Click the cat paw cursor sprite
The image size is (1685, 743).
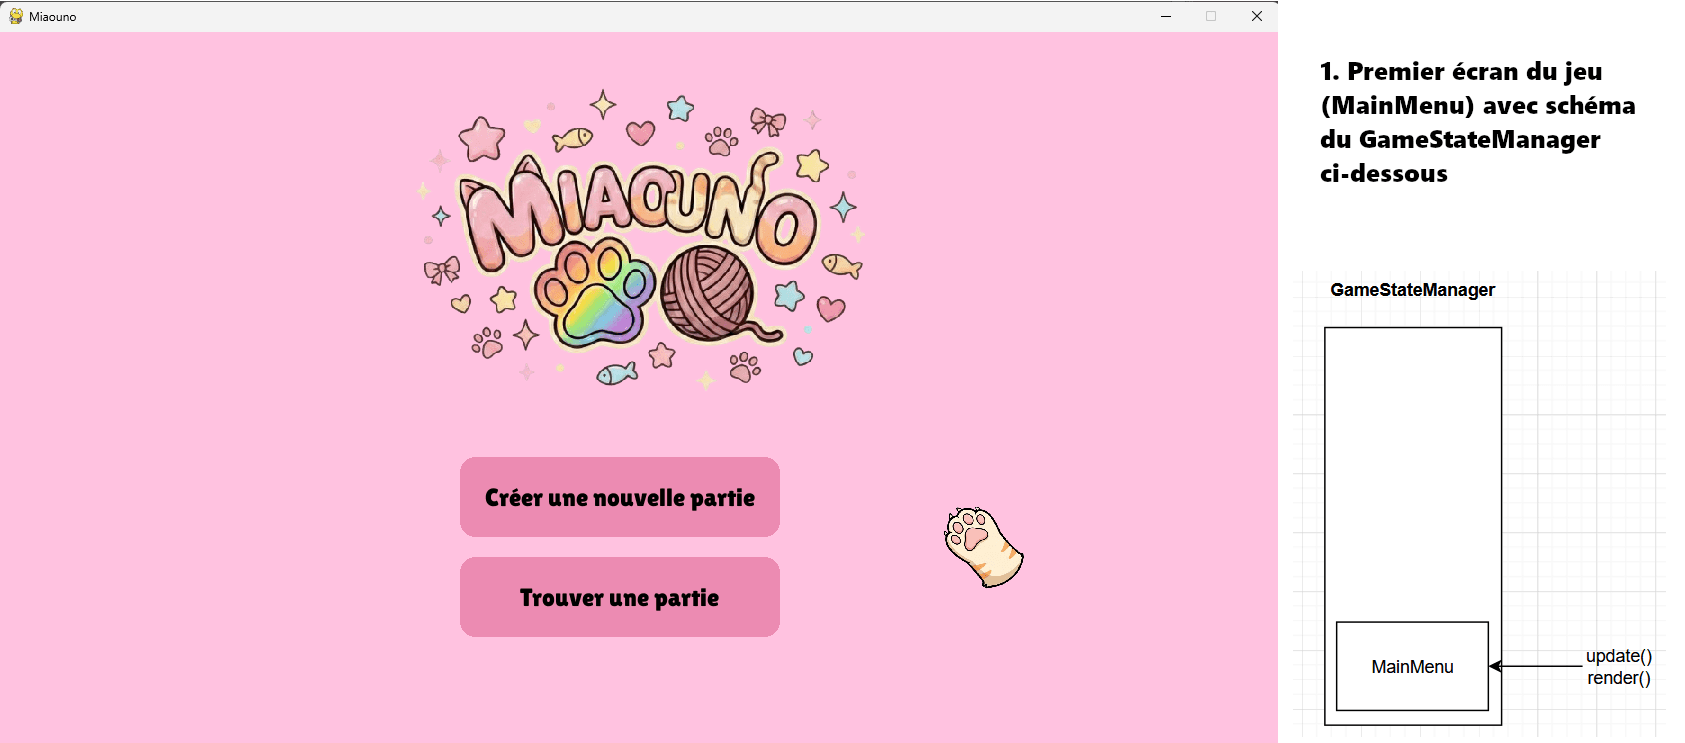tap(982, 546)
